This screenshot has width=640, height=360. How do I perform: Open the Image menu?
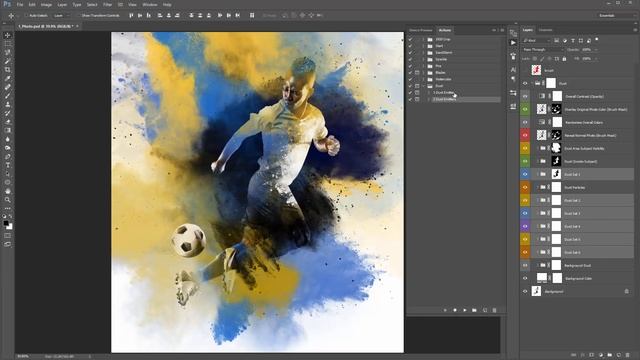pyautogui.click(x=46, y=4)
